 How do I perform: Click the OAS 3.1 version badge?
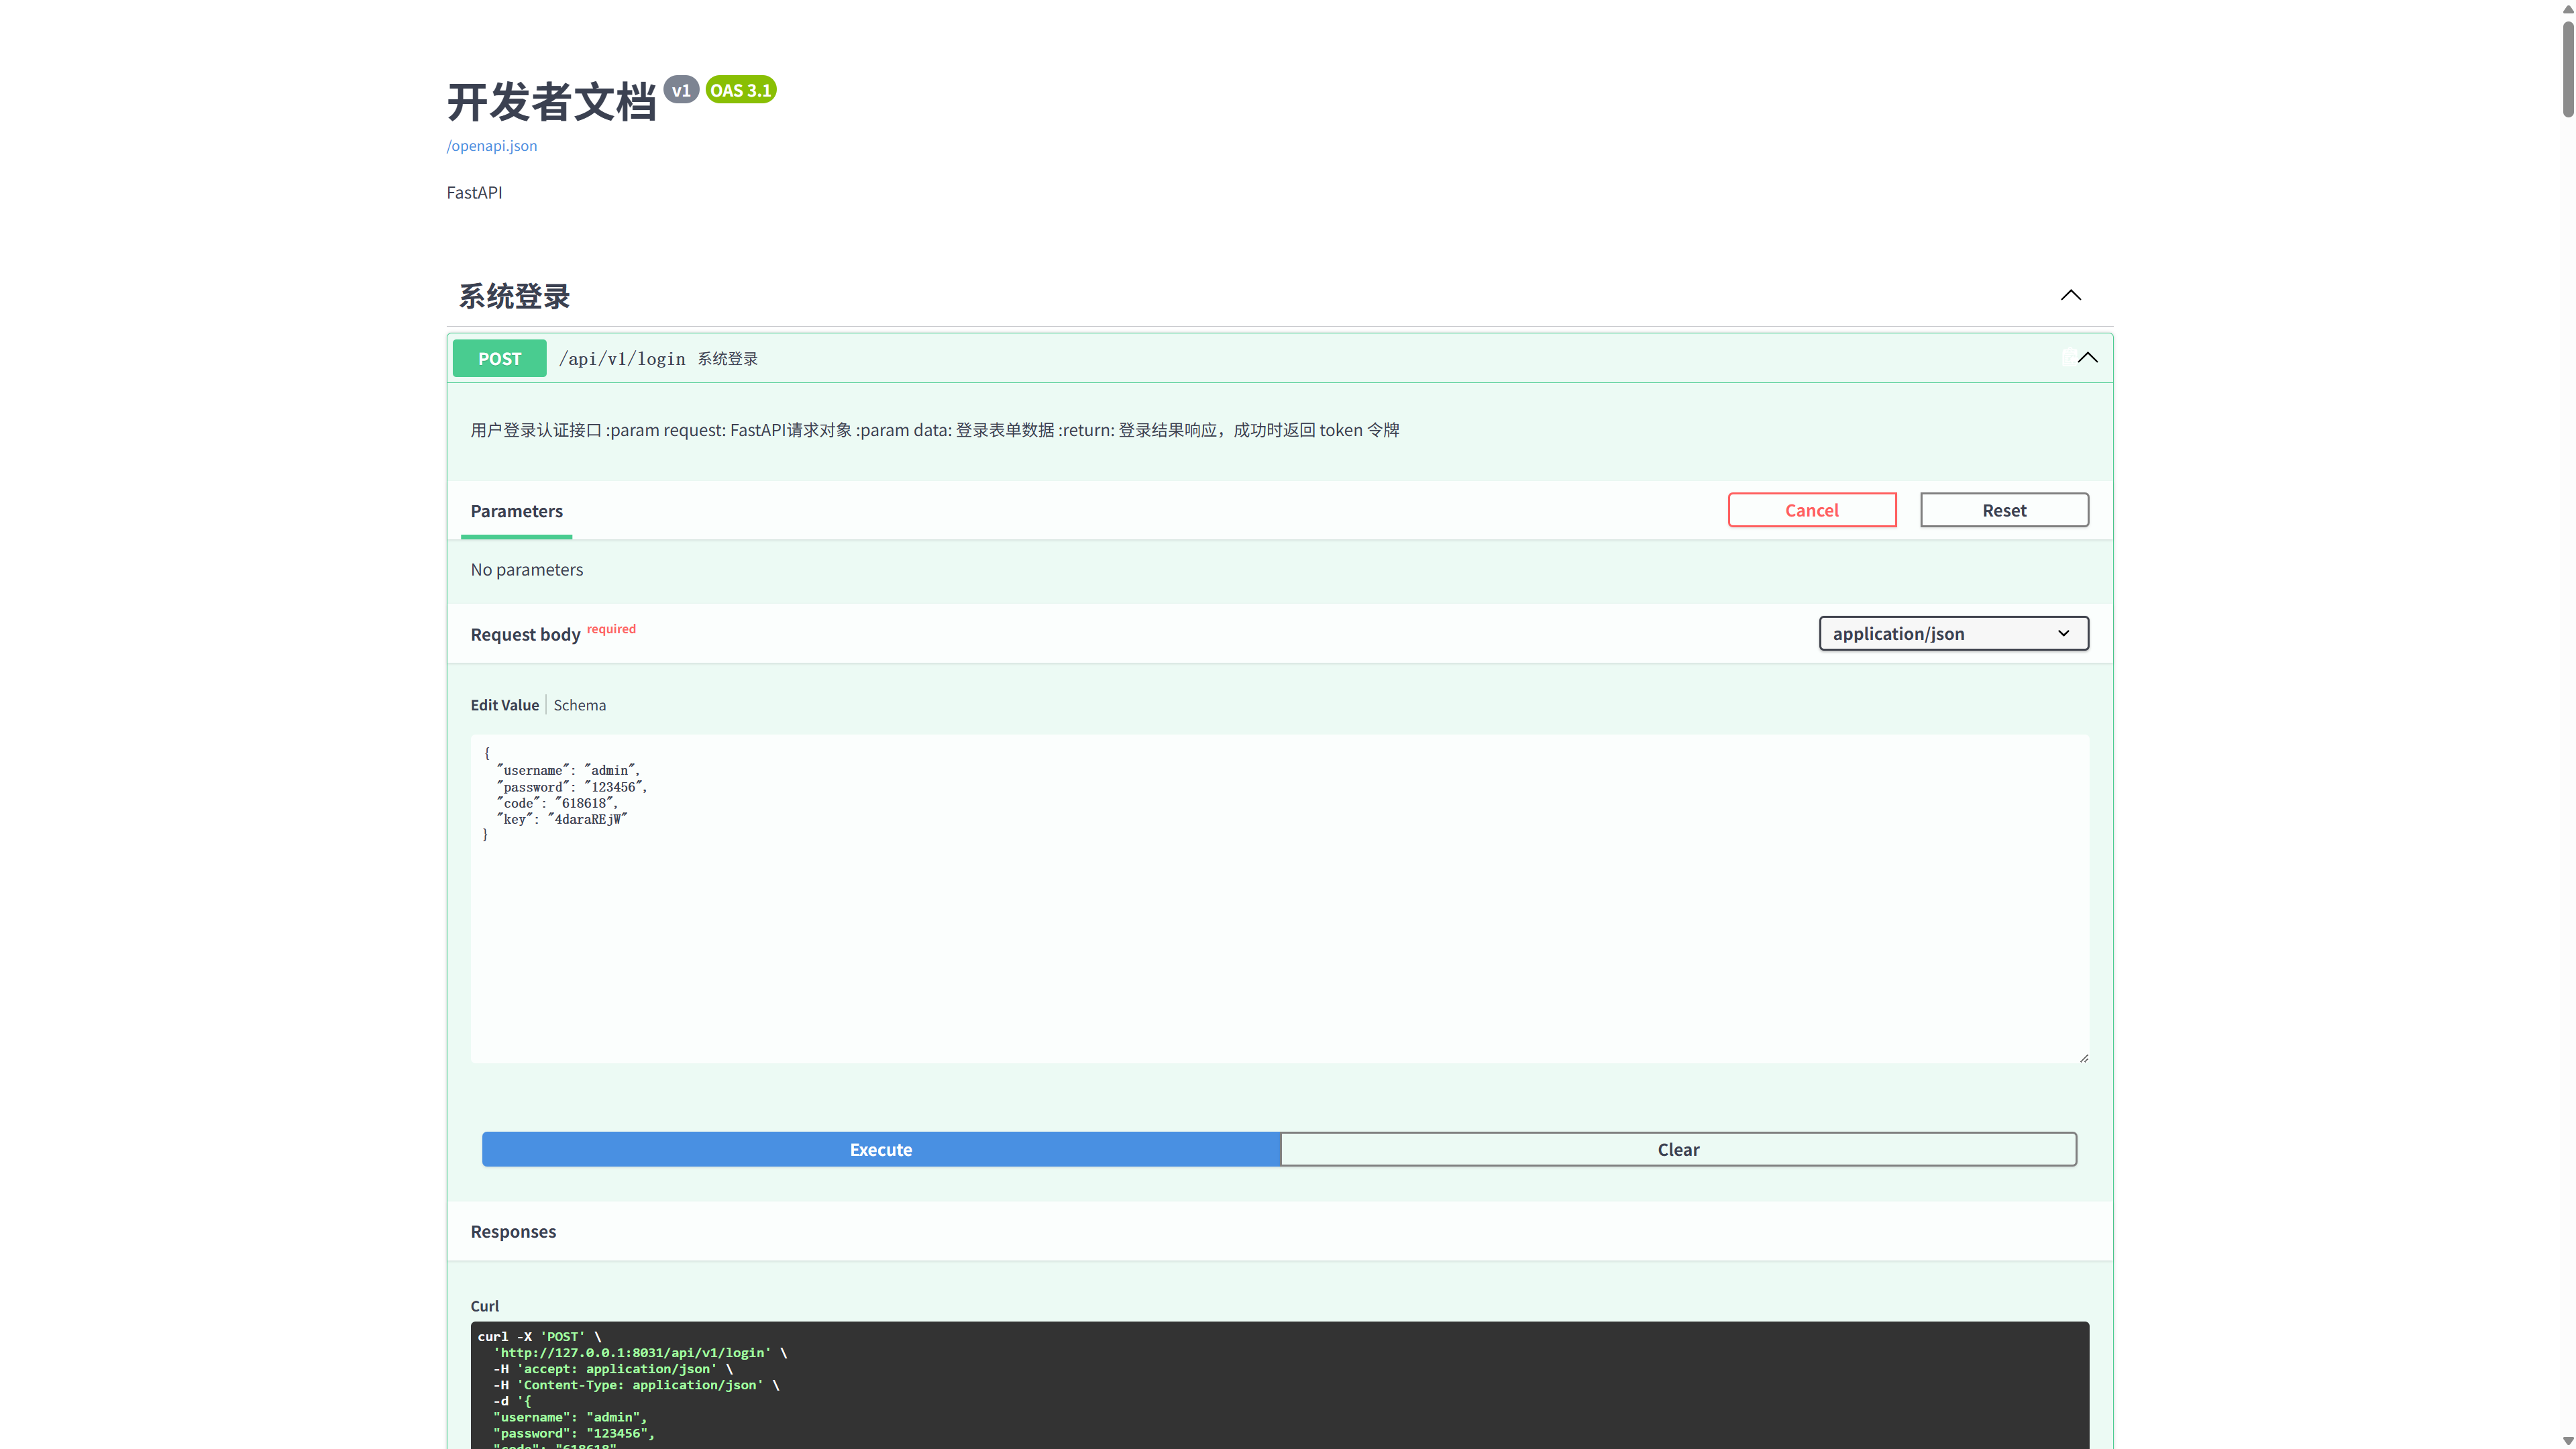click(741, 90)
